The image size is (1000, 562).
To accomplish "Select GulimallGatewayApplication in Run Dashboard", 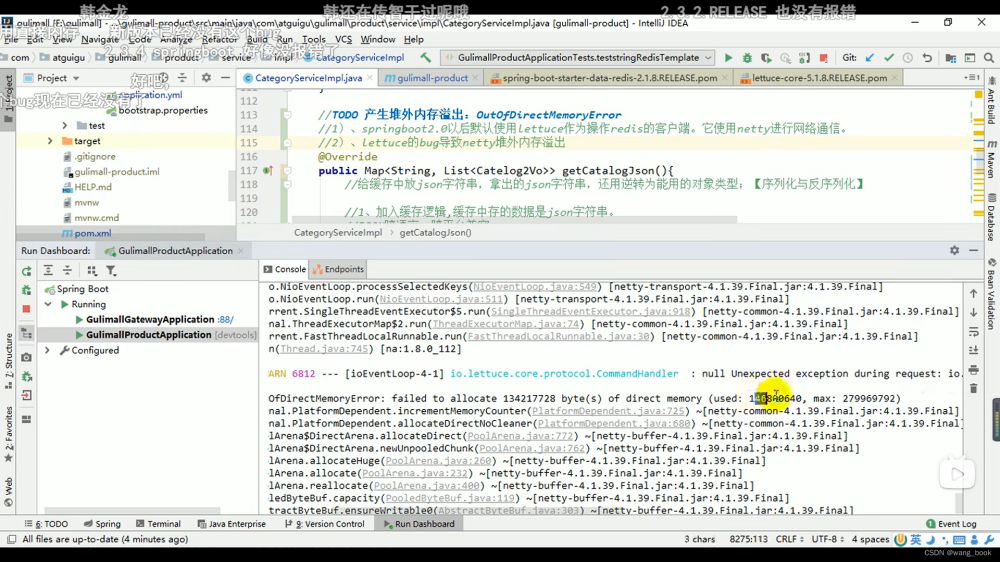I will coord(150,320).
